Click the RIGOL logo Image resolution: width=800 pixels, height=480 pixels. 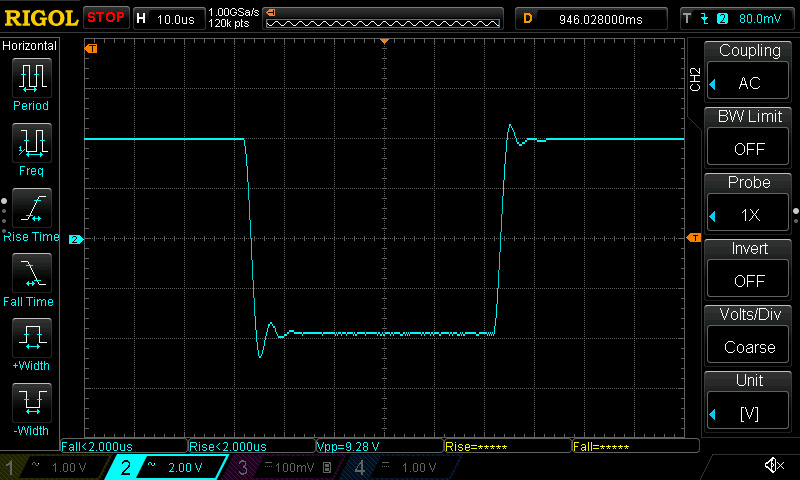(x=41, y=18)
